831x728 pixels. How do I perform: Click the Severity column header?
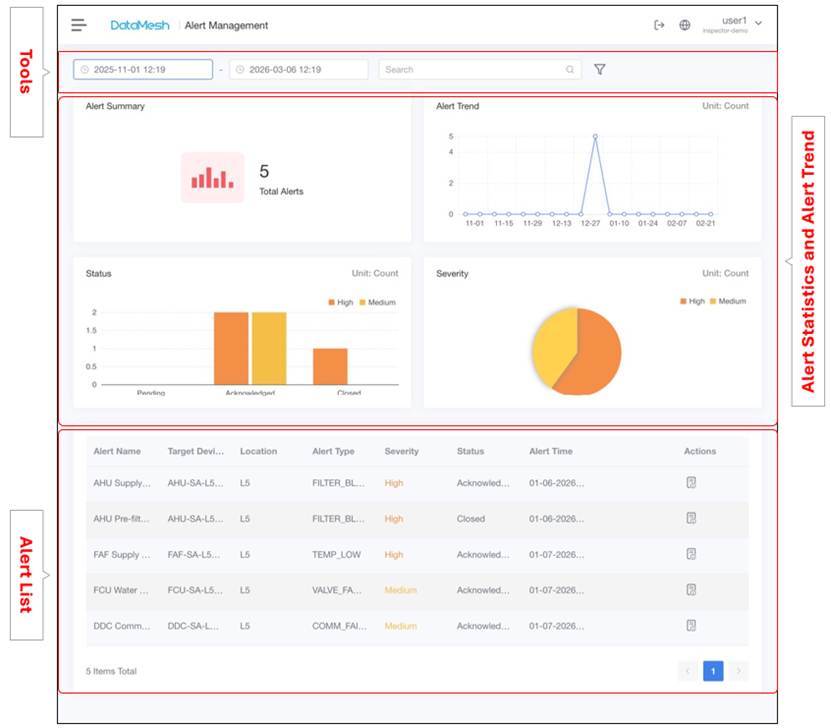pos(401,451)
